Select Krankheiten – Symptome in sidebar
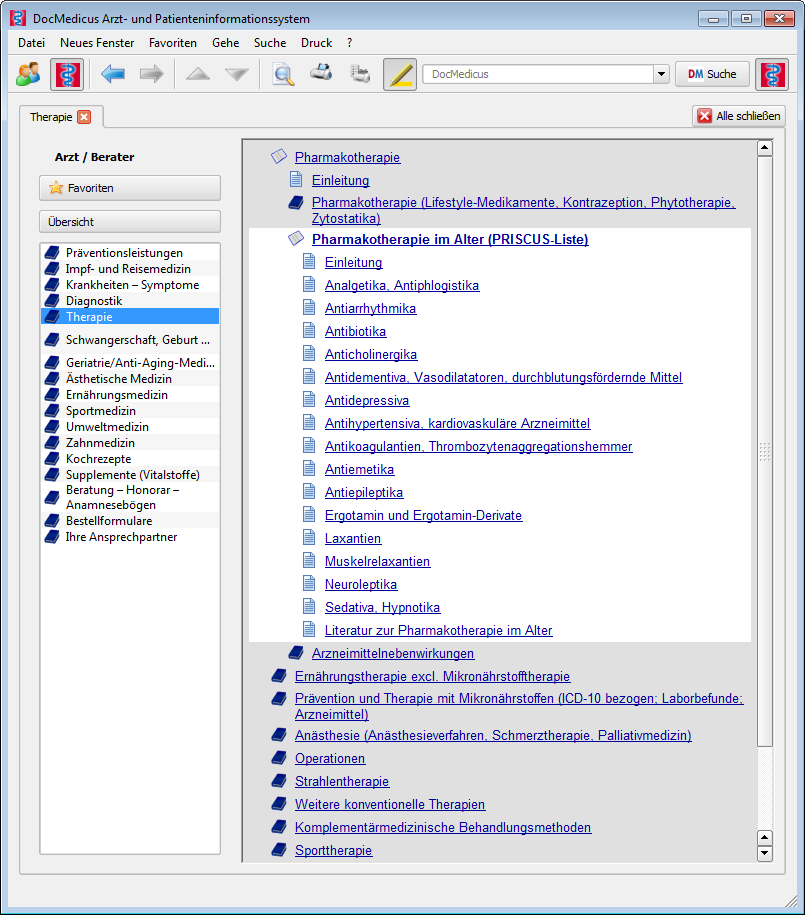This screenshot has width=805, height=915. [x=130, y=285]
